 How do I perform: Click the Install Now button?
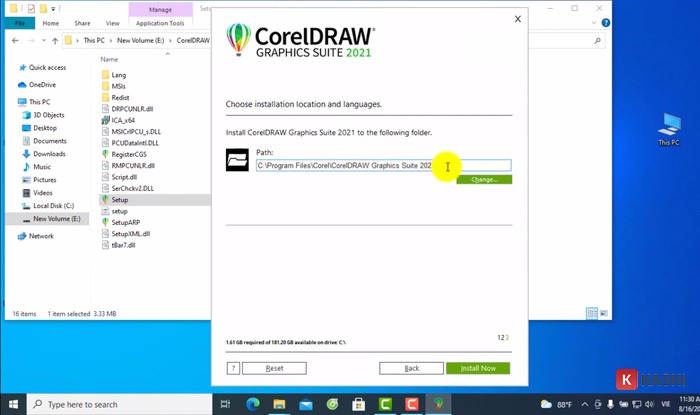pos(477,368)
